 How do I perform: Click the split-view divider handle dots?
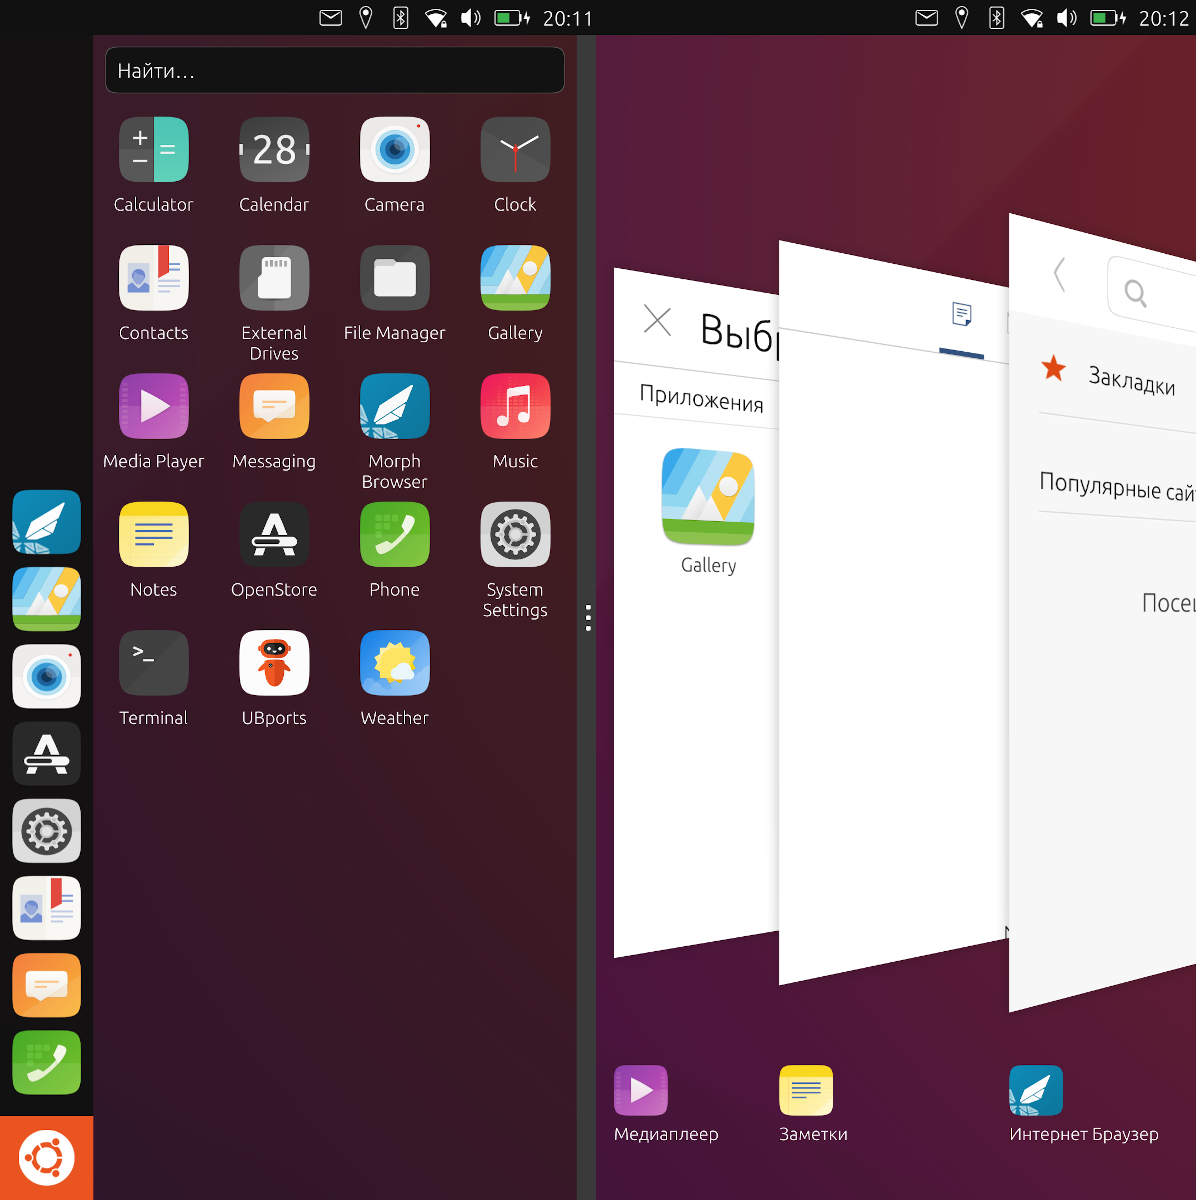pos(588,618)
